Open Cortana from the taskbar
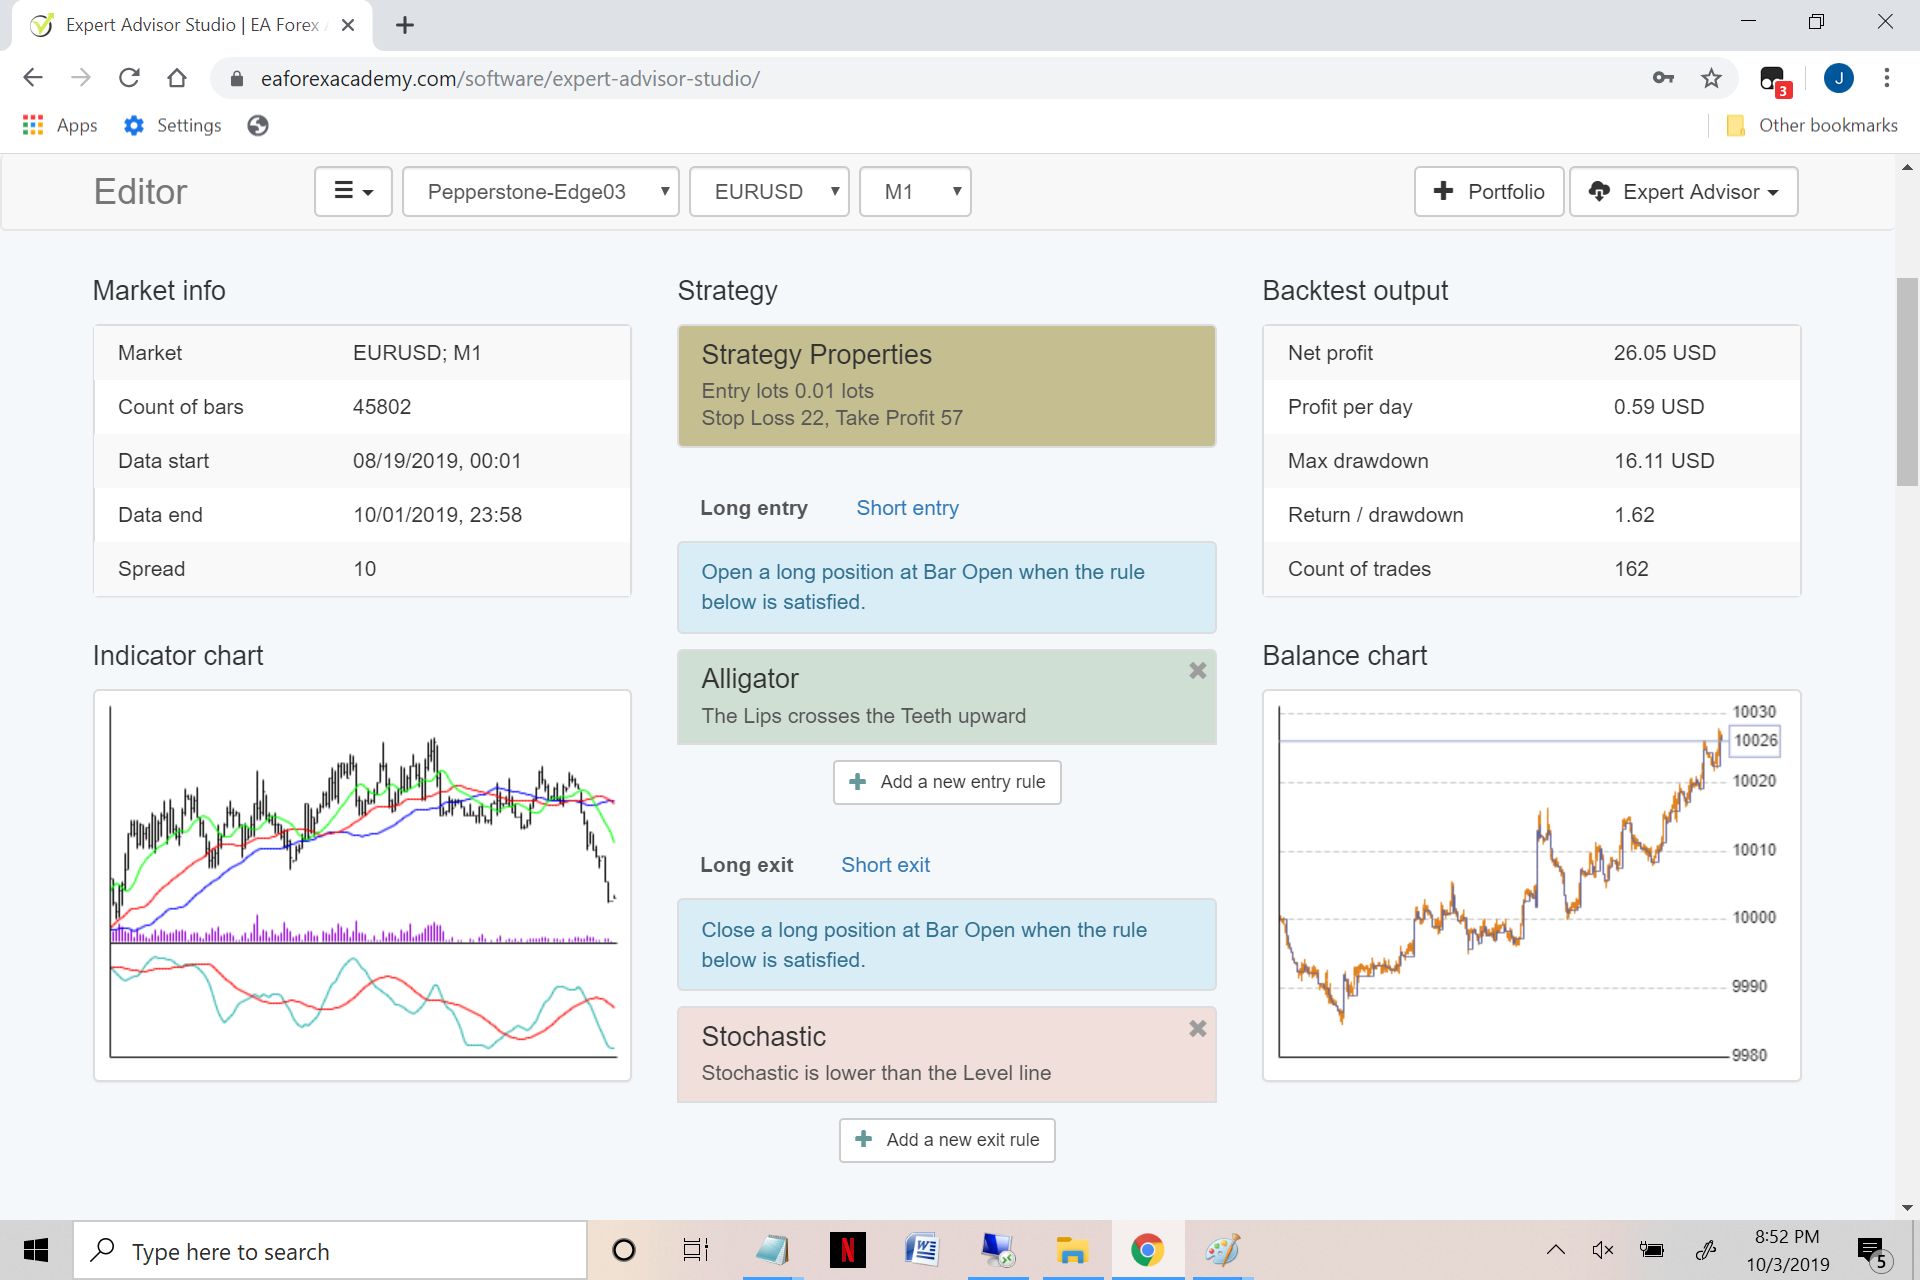 [x=624, y=1250]
